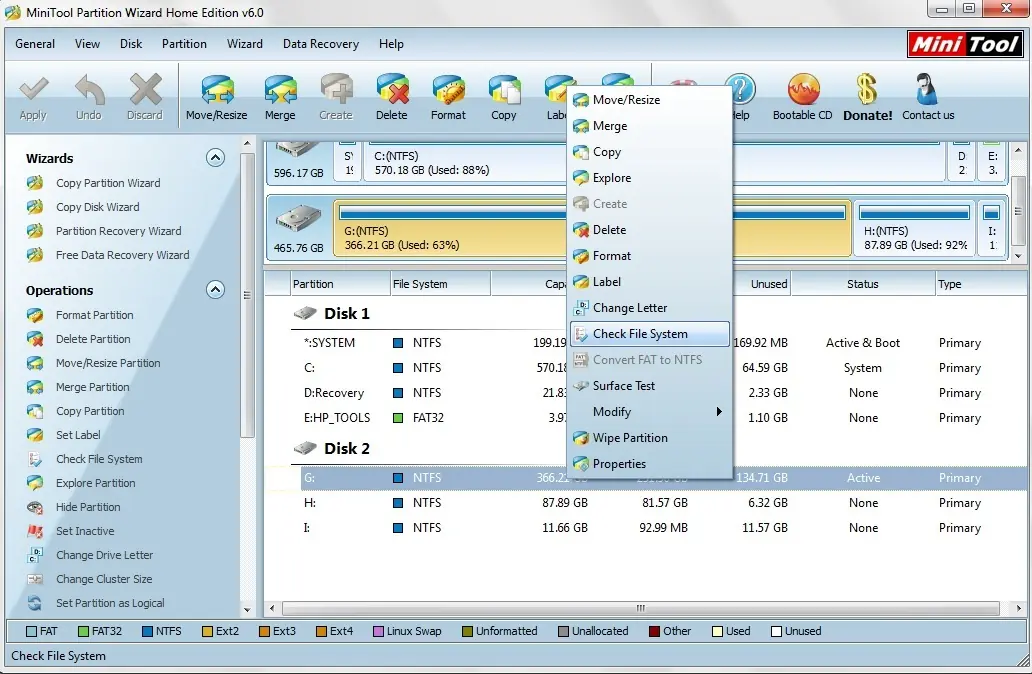Select H:(NTFS) partition block in disk map
Screen dimensions: 1032x674
click(914, 228)
